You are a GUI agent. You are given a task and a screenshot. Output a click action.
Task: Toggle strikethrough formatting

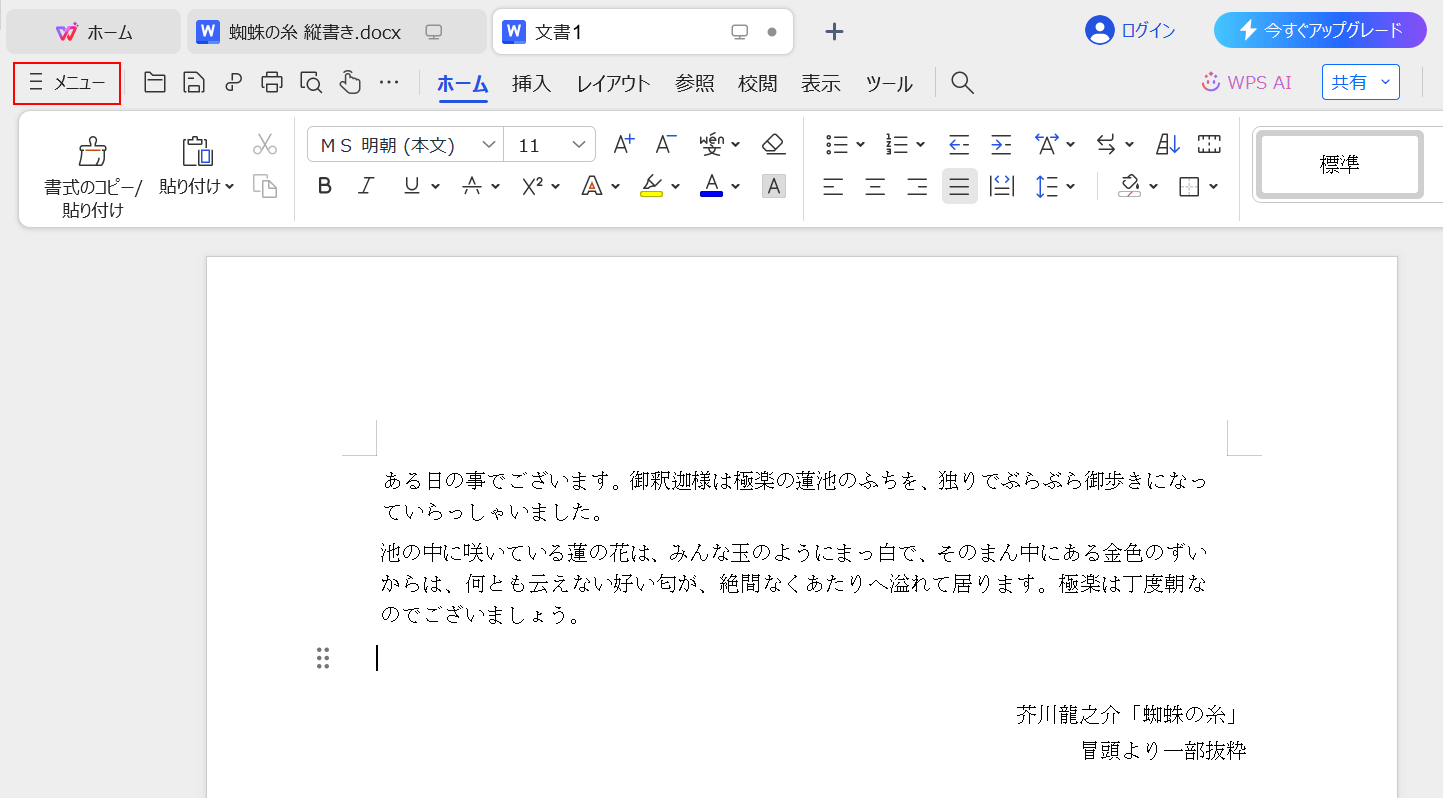point(472,186)
